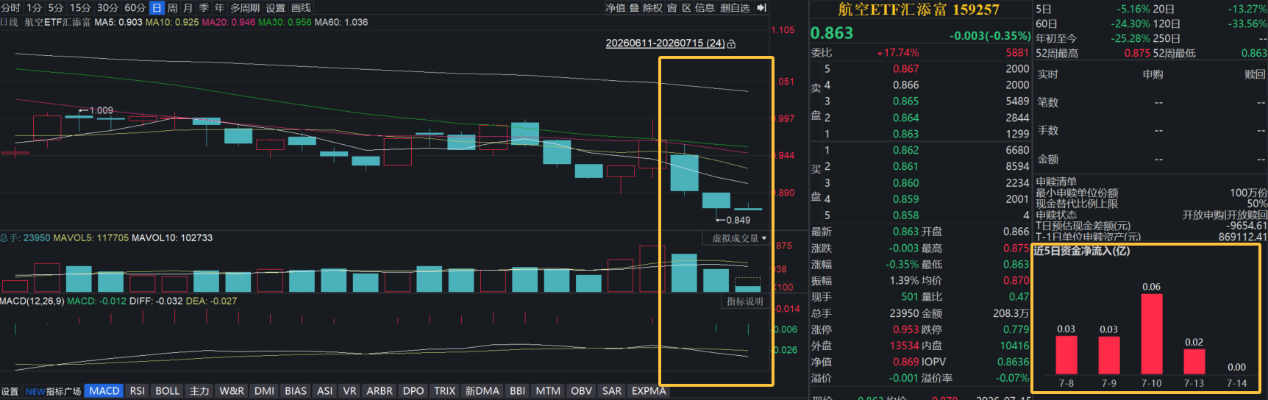Select the 主力 indicator tab

(199, 391)
